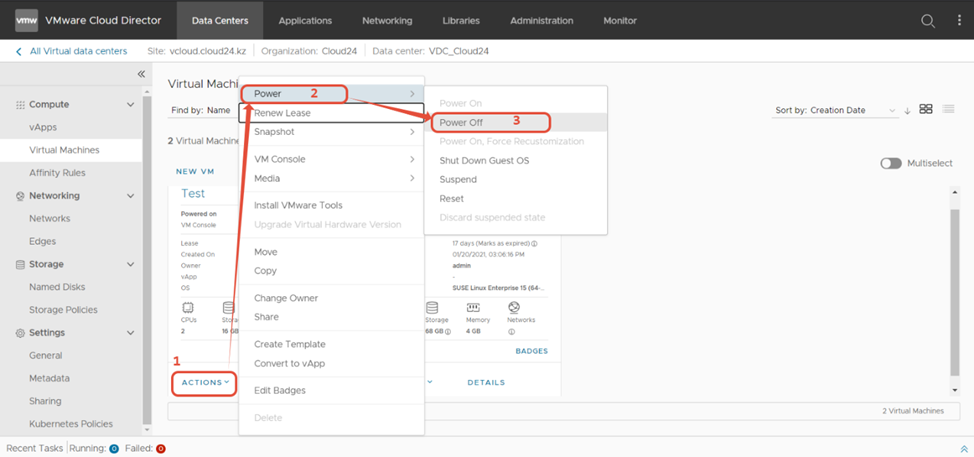Collapse the left sidebar with double chevron
974x457 pixels.
coord(141,74)
